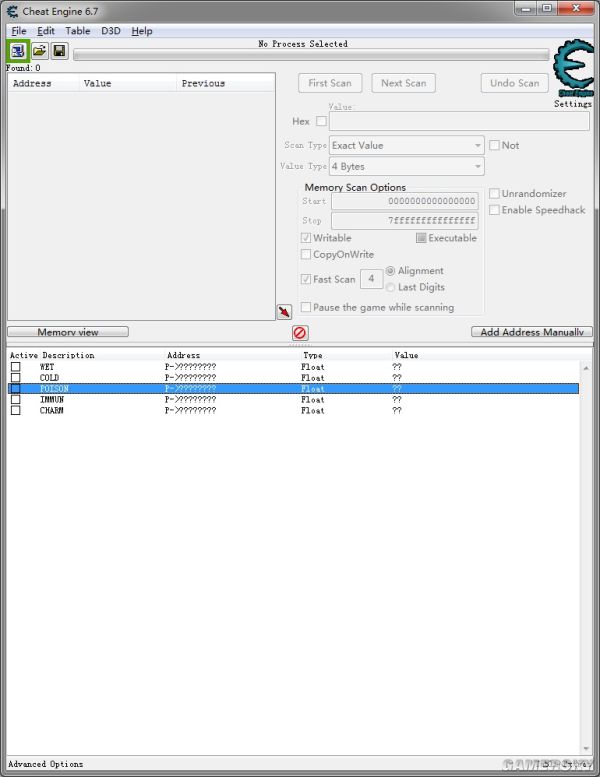Open the process list icon
600x777 pixels.
[18, 51]
